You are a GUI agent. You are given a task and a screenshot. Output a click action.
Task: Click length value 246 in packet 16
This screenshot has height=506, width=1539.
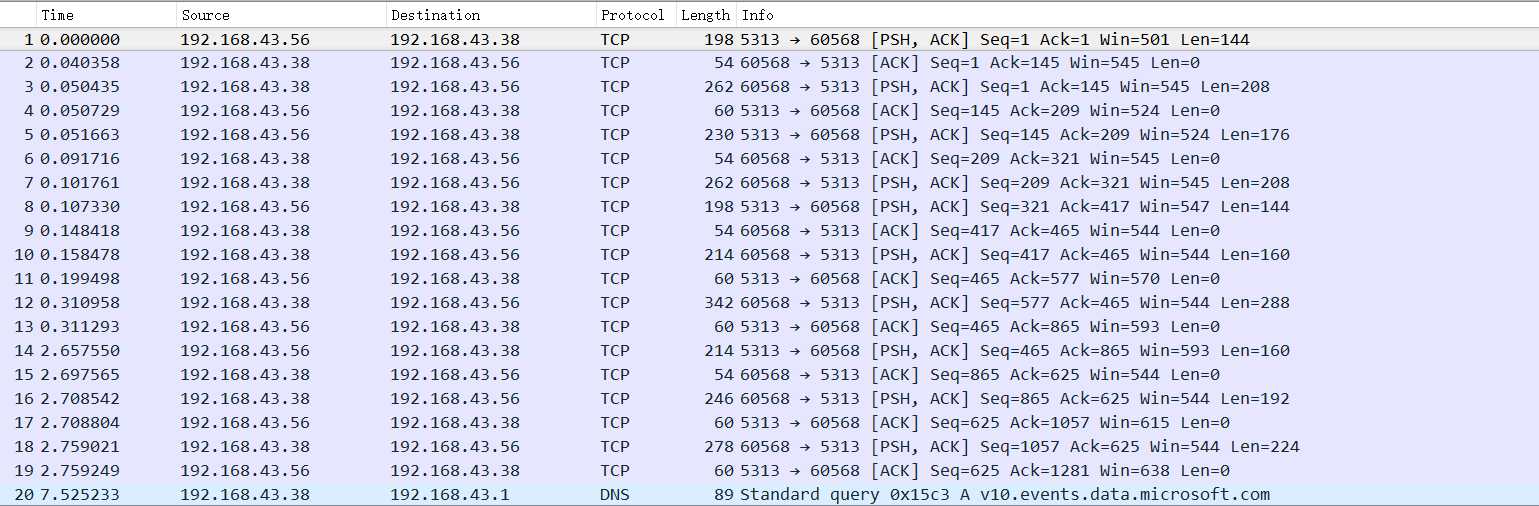pos(718,398)
